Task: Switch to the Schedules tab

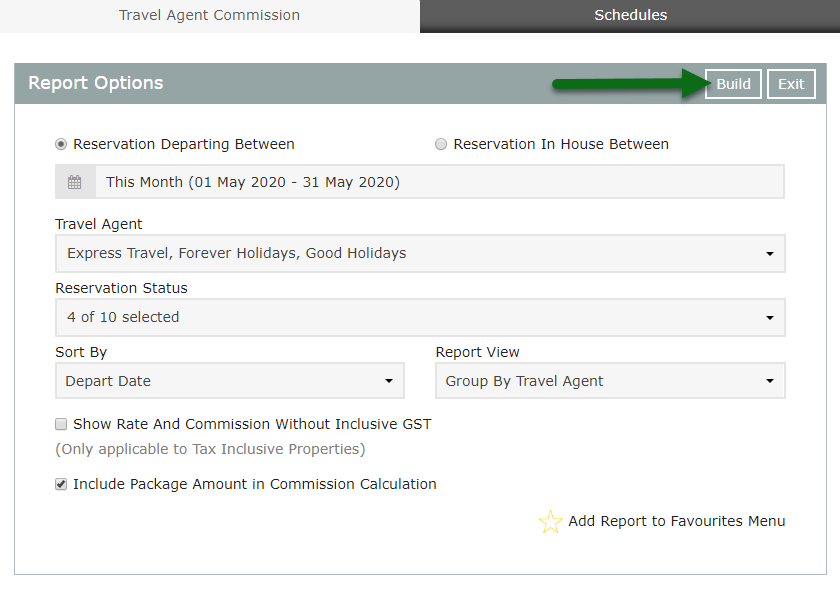Action: tap(630, 16)
